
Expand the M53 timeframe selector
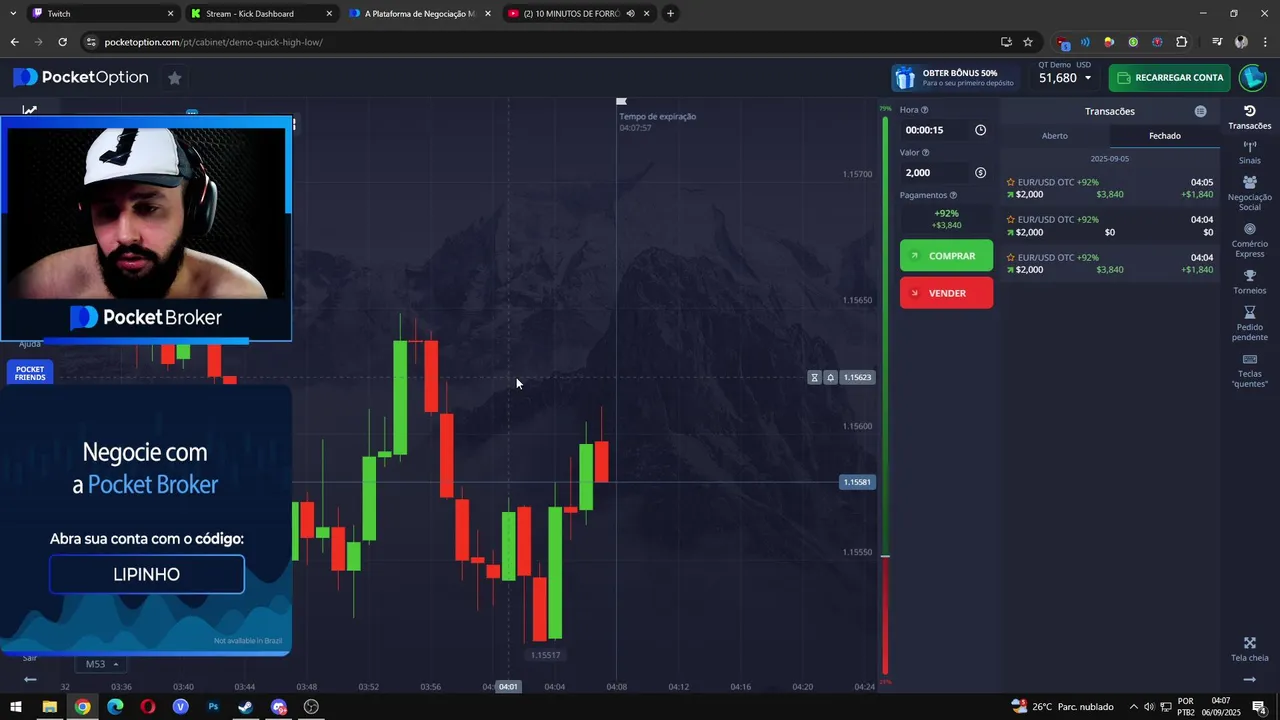(x=102, y=664)
